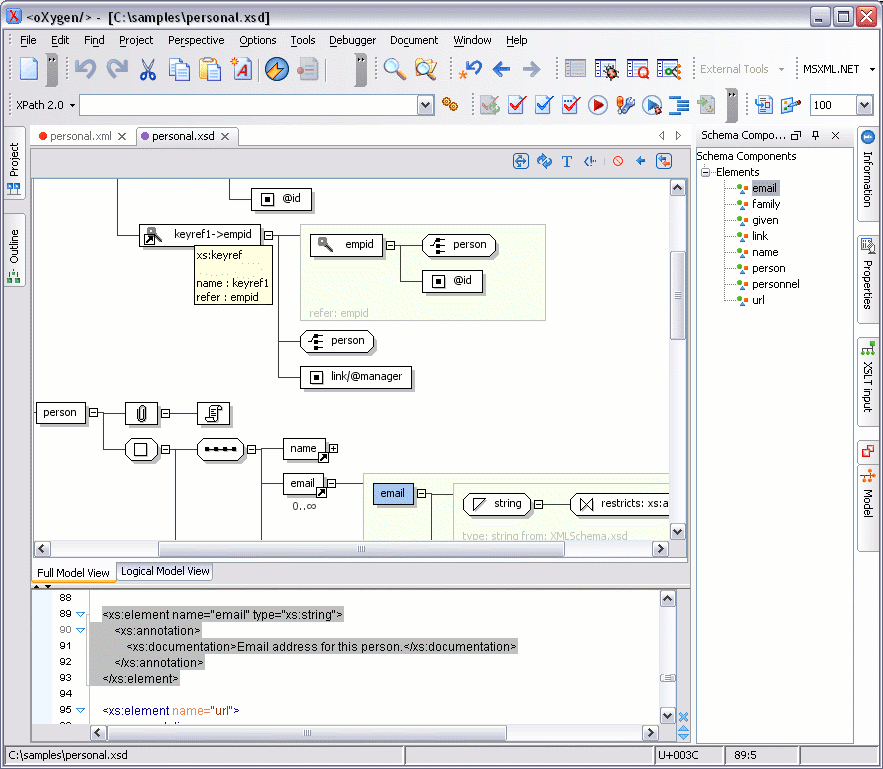Screen dimensions: 883x769
Task: Switch to Logical Model View
Action: coord(165,571)
